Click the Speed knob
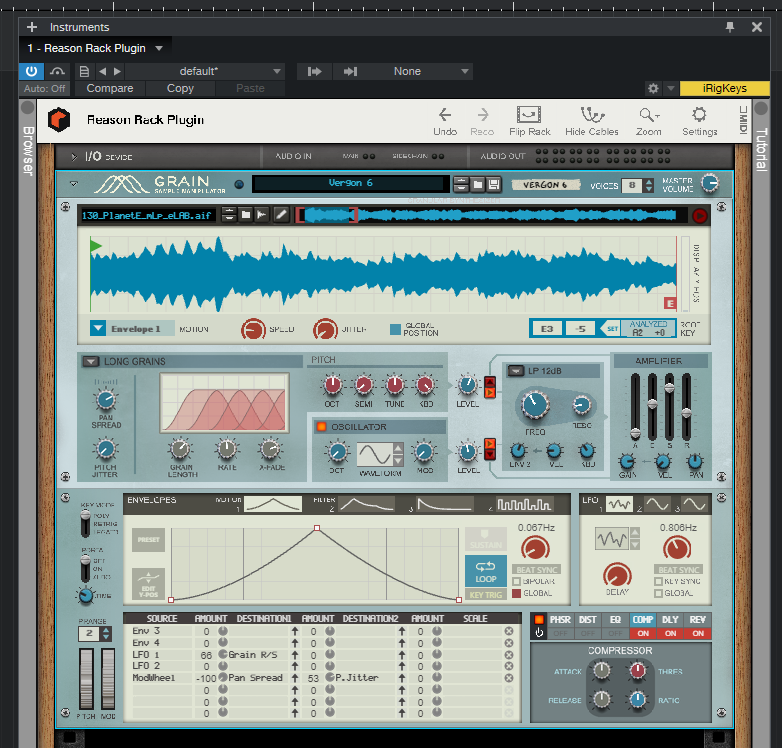Image resolution: width=782 pixels, height=748 pixels. (253, 329)
